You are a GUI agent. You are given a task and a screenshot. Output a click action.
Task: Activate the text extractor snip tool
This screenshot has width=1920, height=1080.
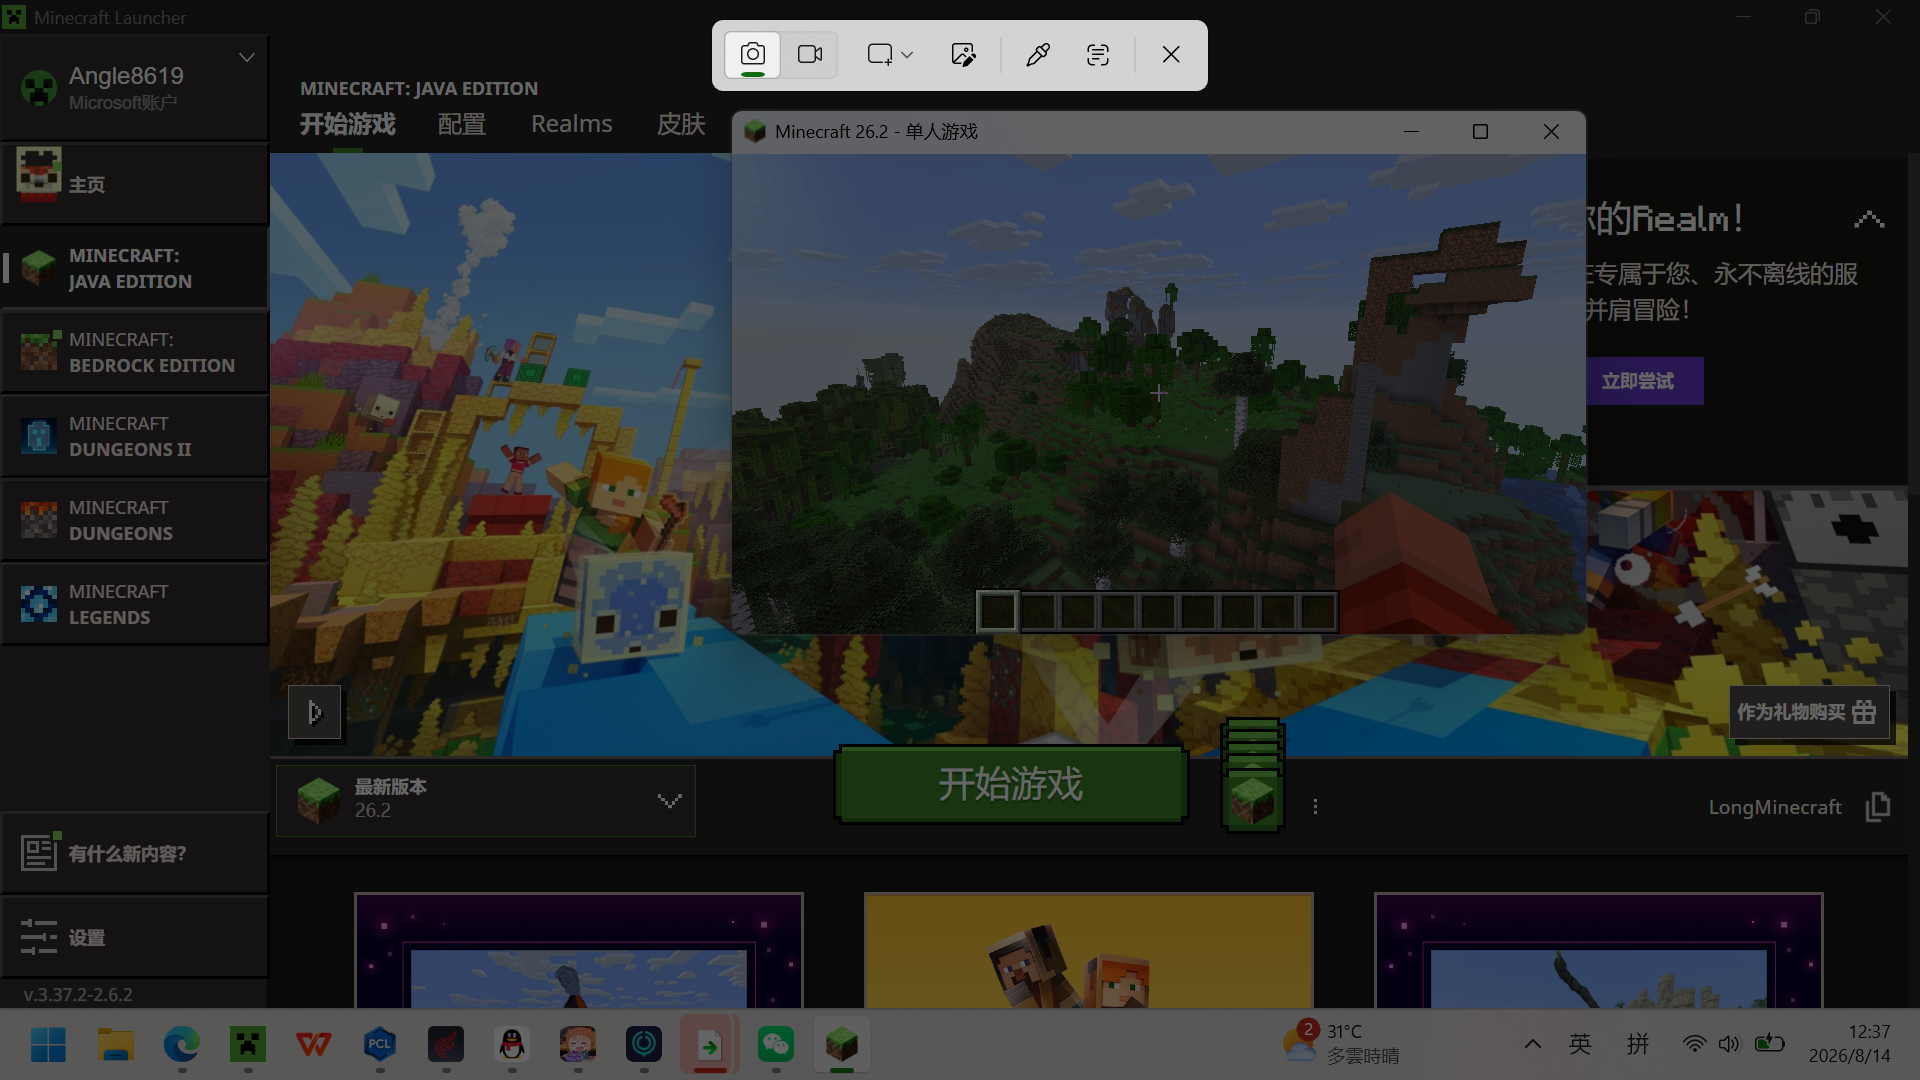pyautogui.click(x=1098, y=55)
